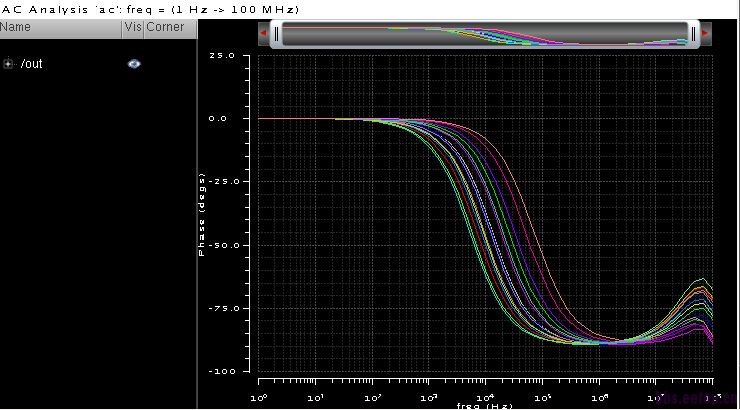Toggle visibility eye for /out signal
Screen dimensions: 740x410
point(134,64)
